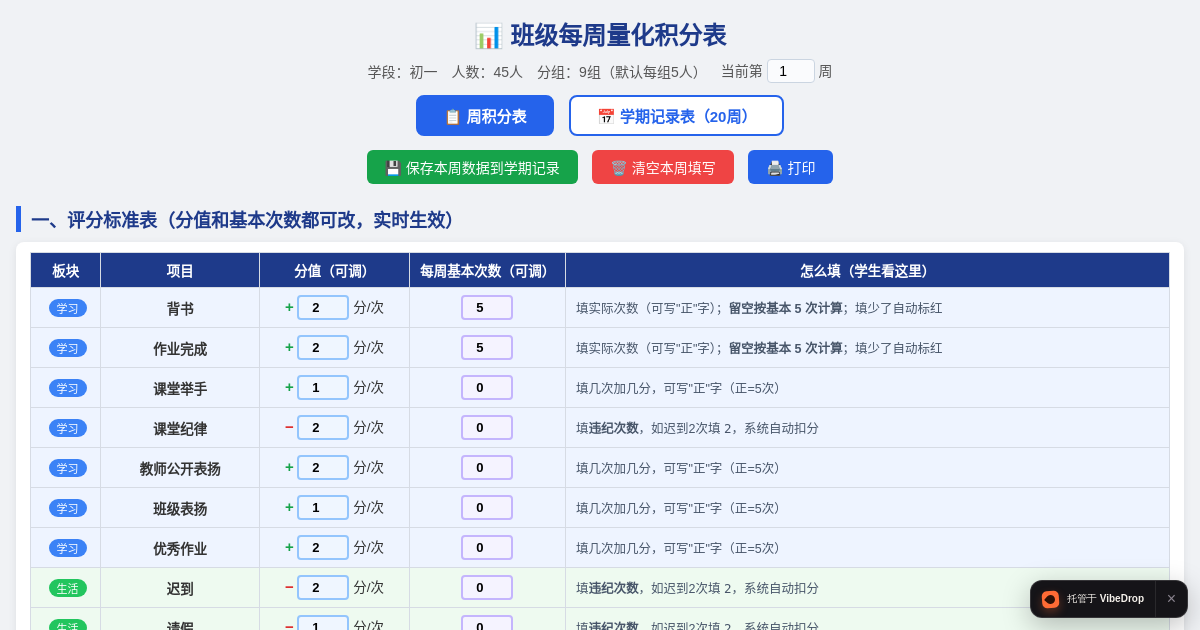Focus the current week number field

pos(791,71)
